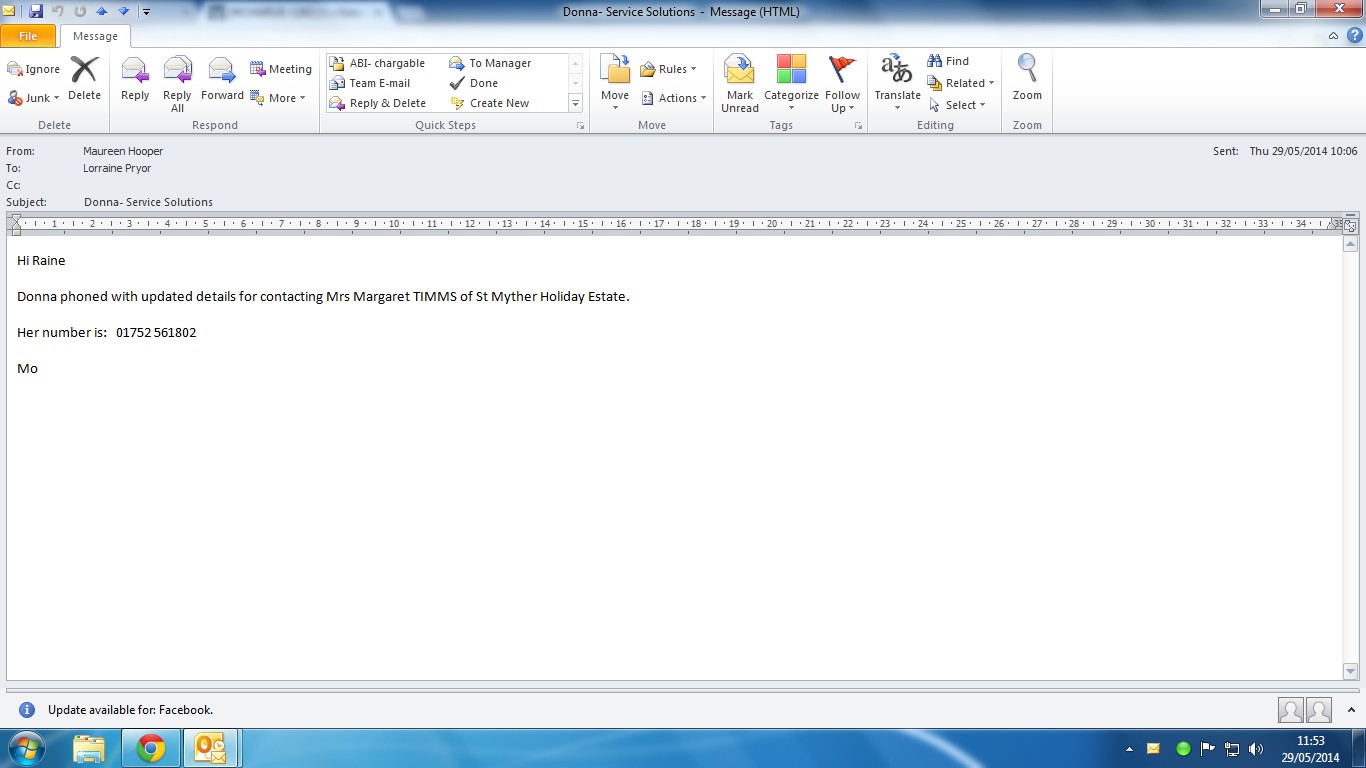Go to Previous Item using the blue up arrow
Screen dimensions: 1366x768
click(x=101, y=11)
